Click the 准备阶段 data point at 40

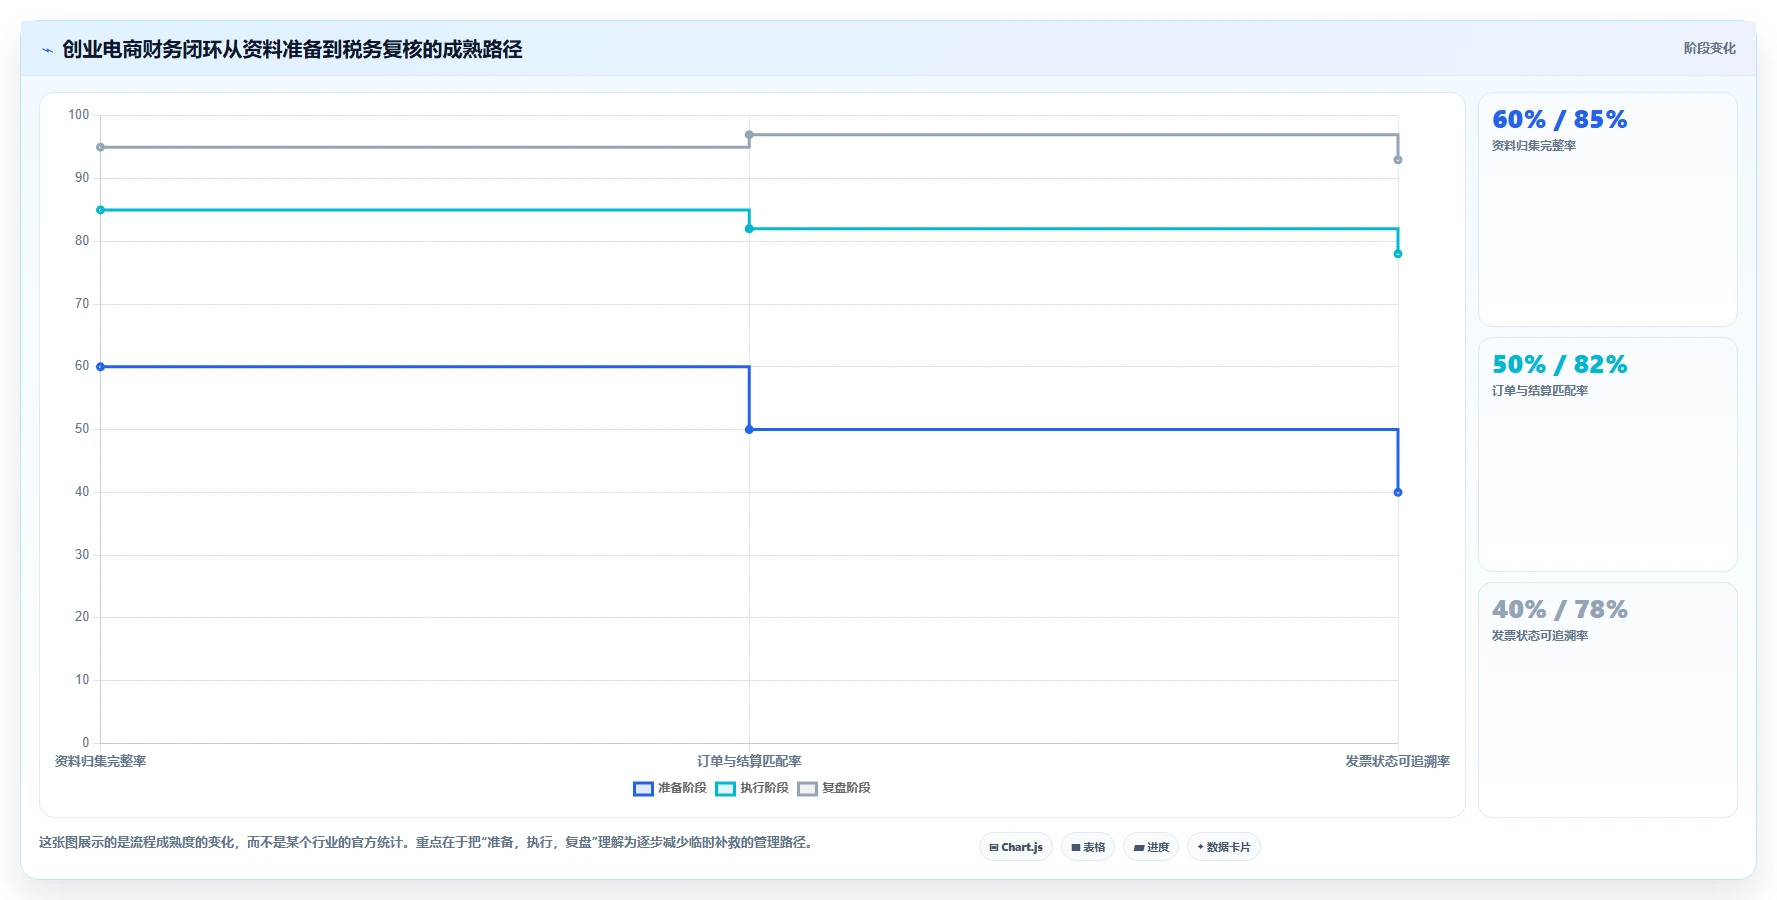click(1398, 492)
